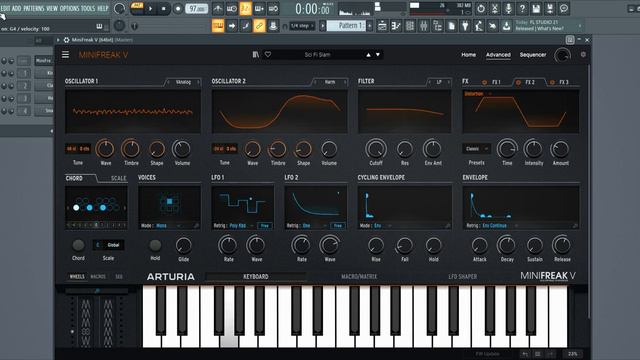The image size is (640, 360).
Task: Click the stamp icon in second toolbar row
Action: 273,26
